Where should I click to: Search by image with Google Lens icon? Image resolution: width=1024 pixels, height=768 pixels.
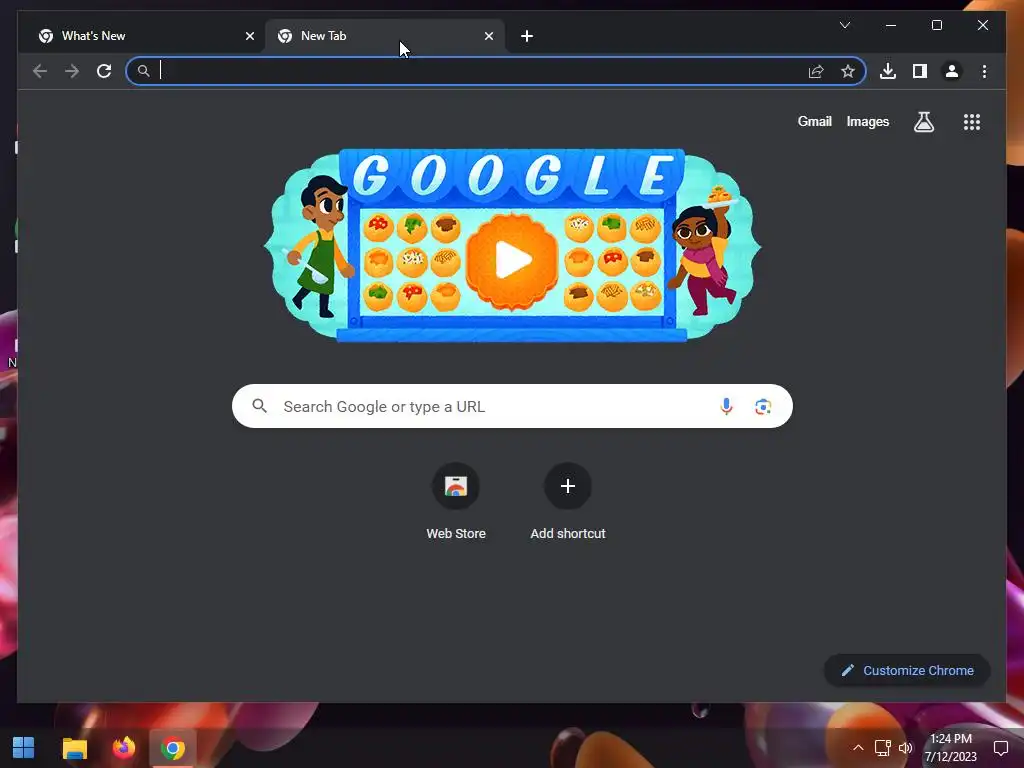(x=763, y=407)
